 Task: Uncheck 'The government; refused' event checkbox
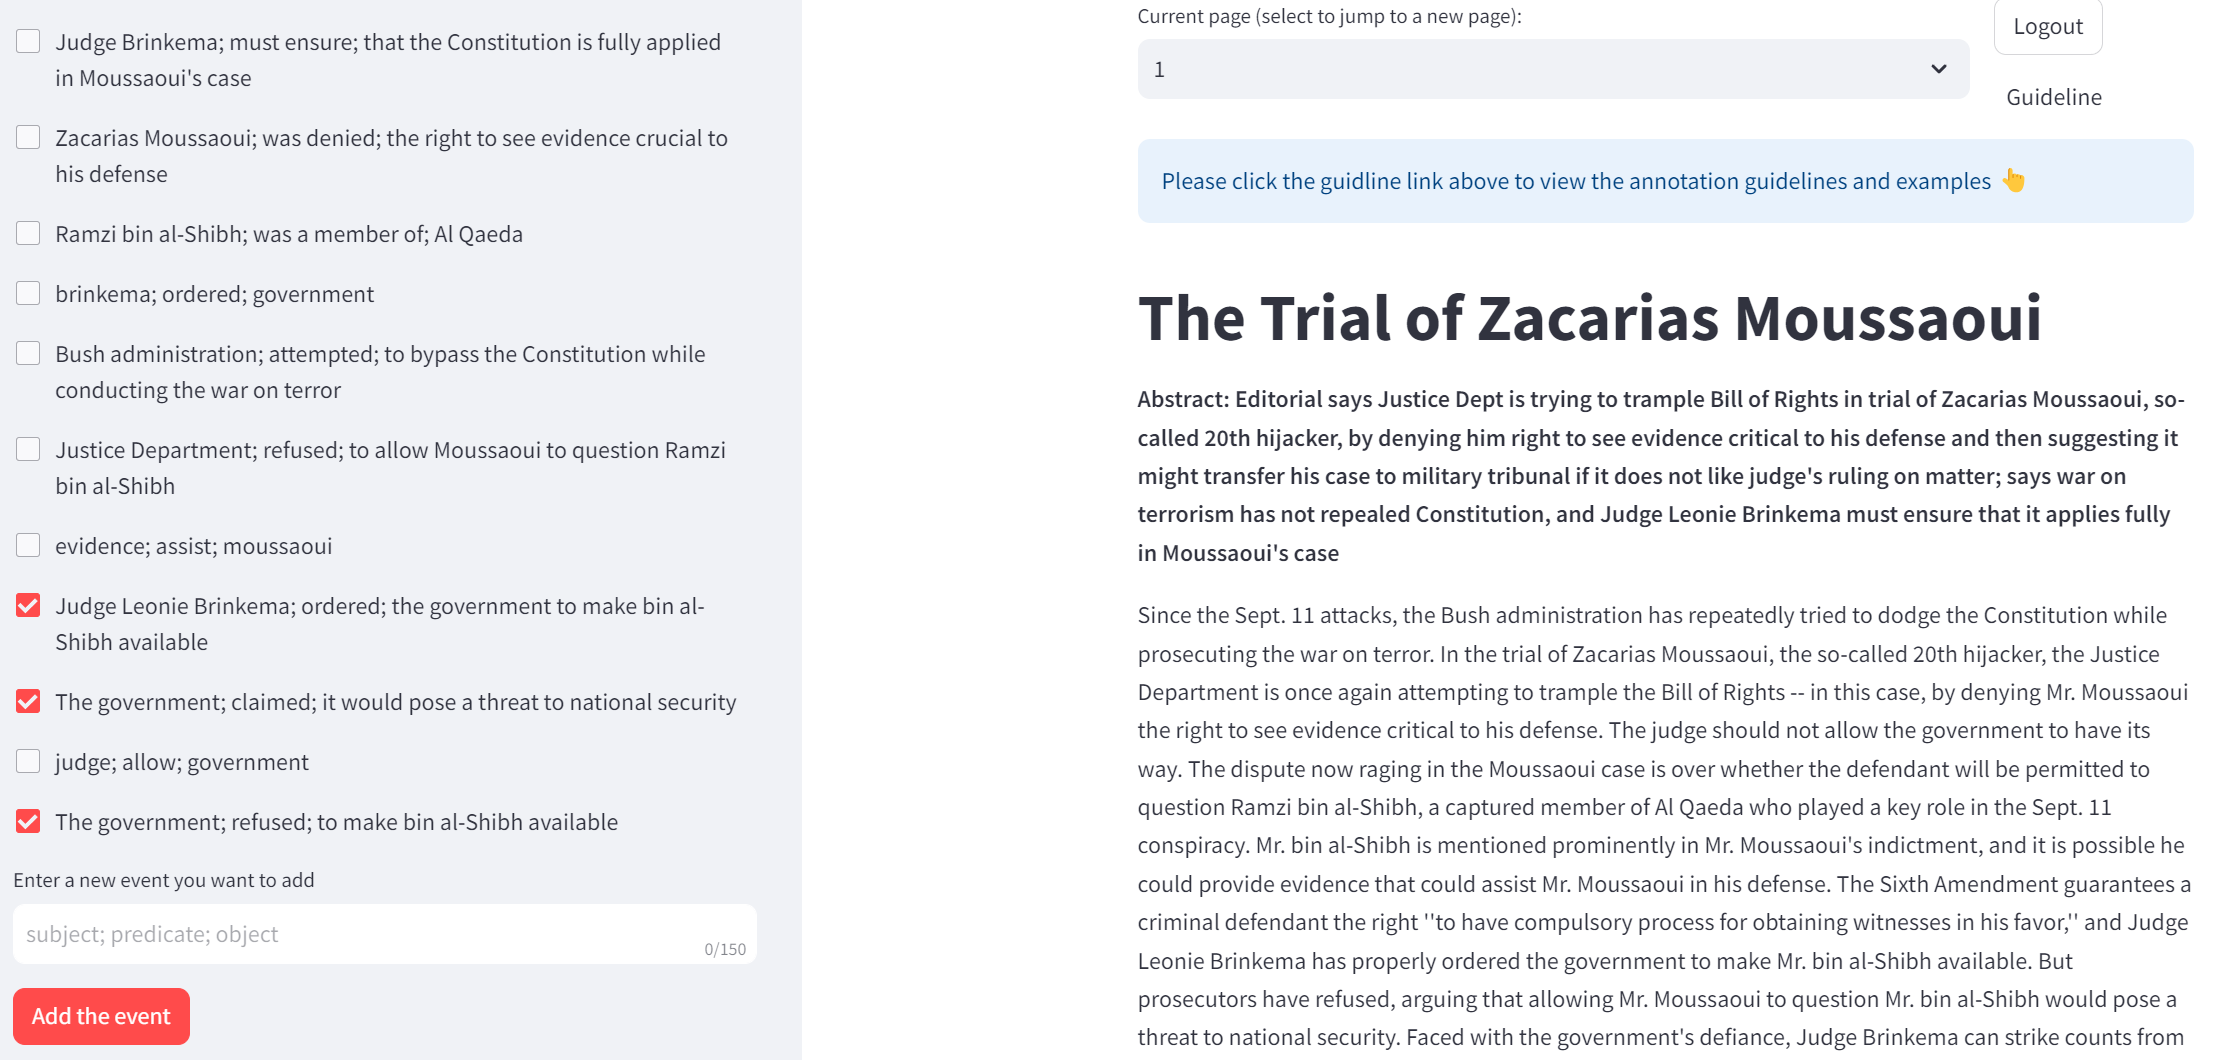(28, 822)
